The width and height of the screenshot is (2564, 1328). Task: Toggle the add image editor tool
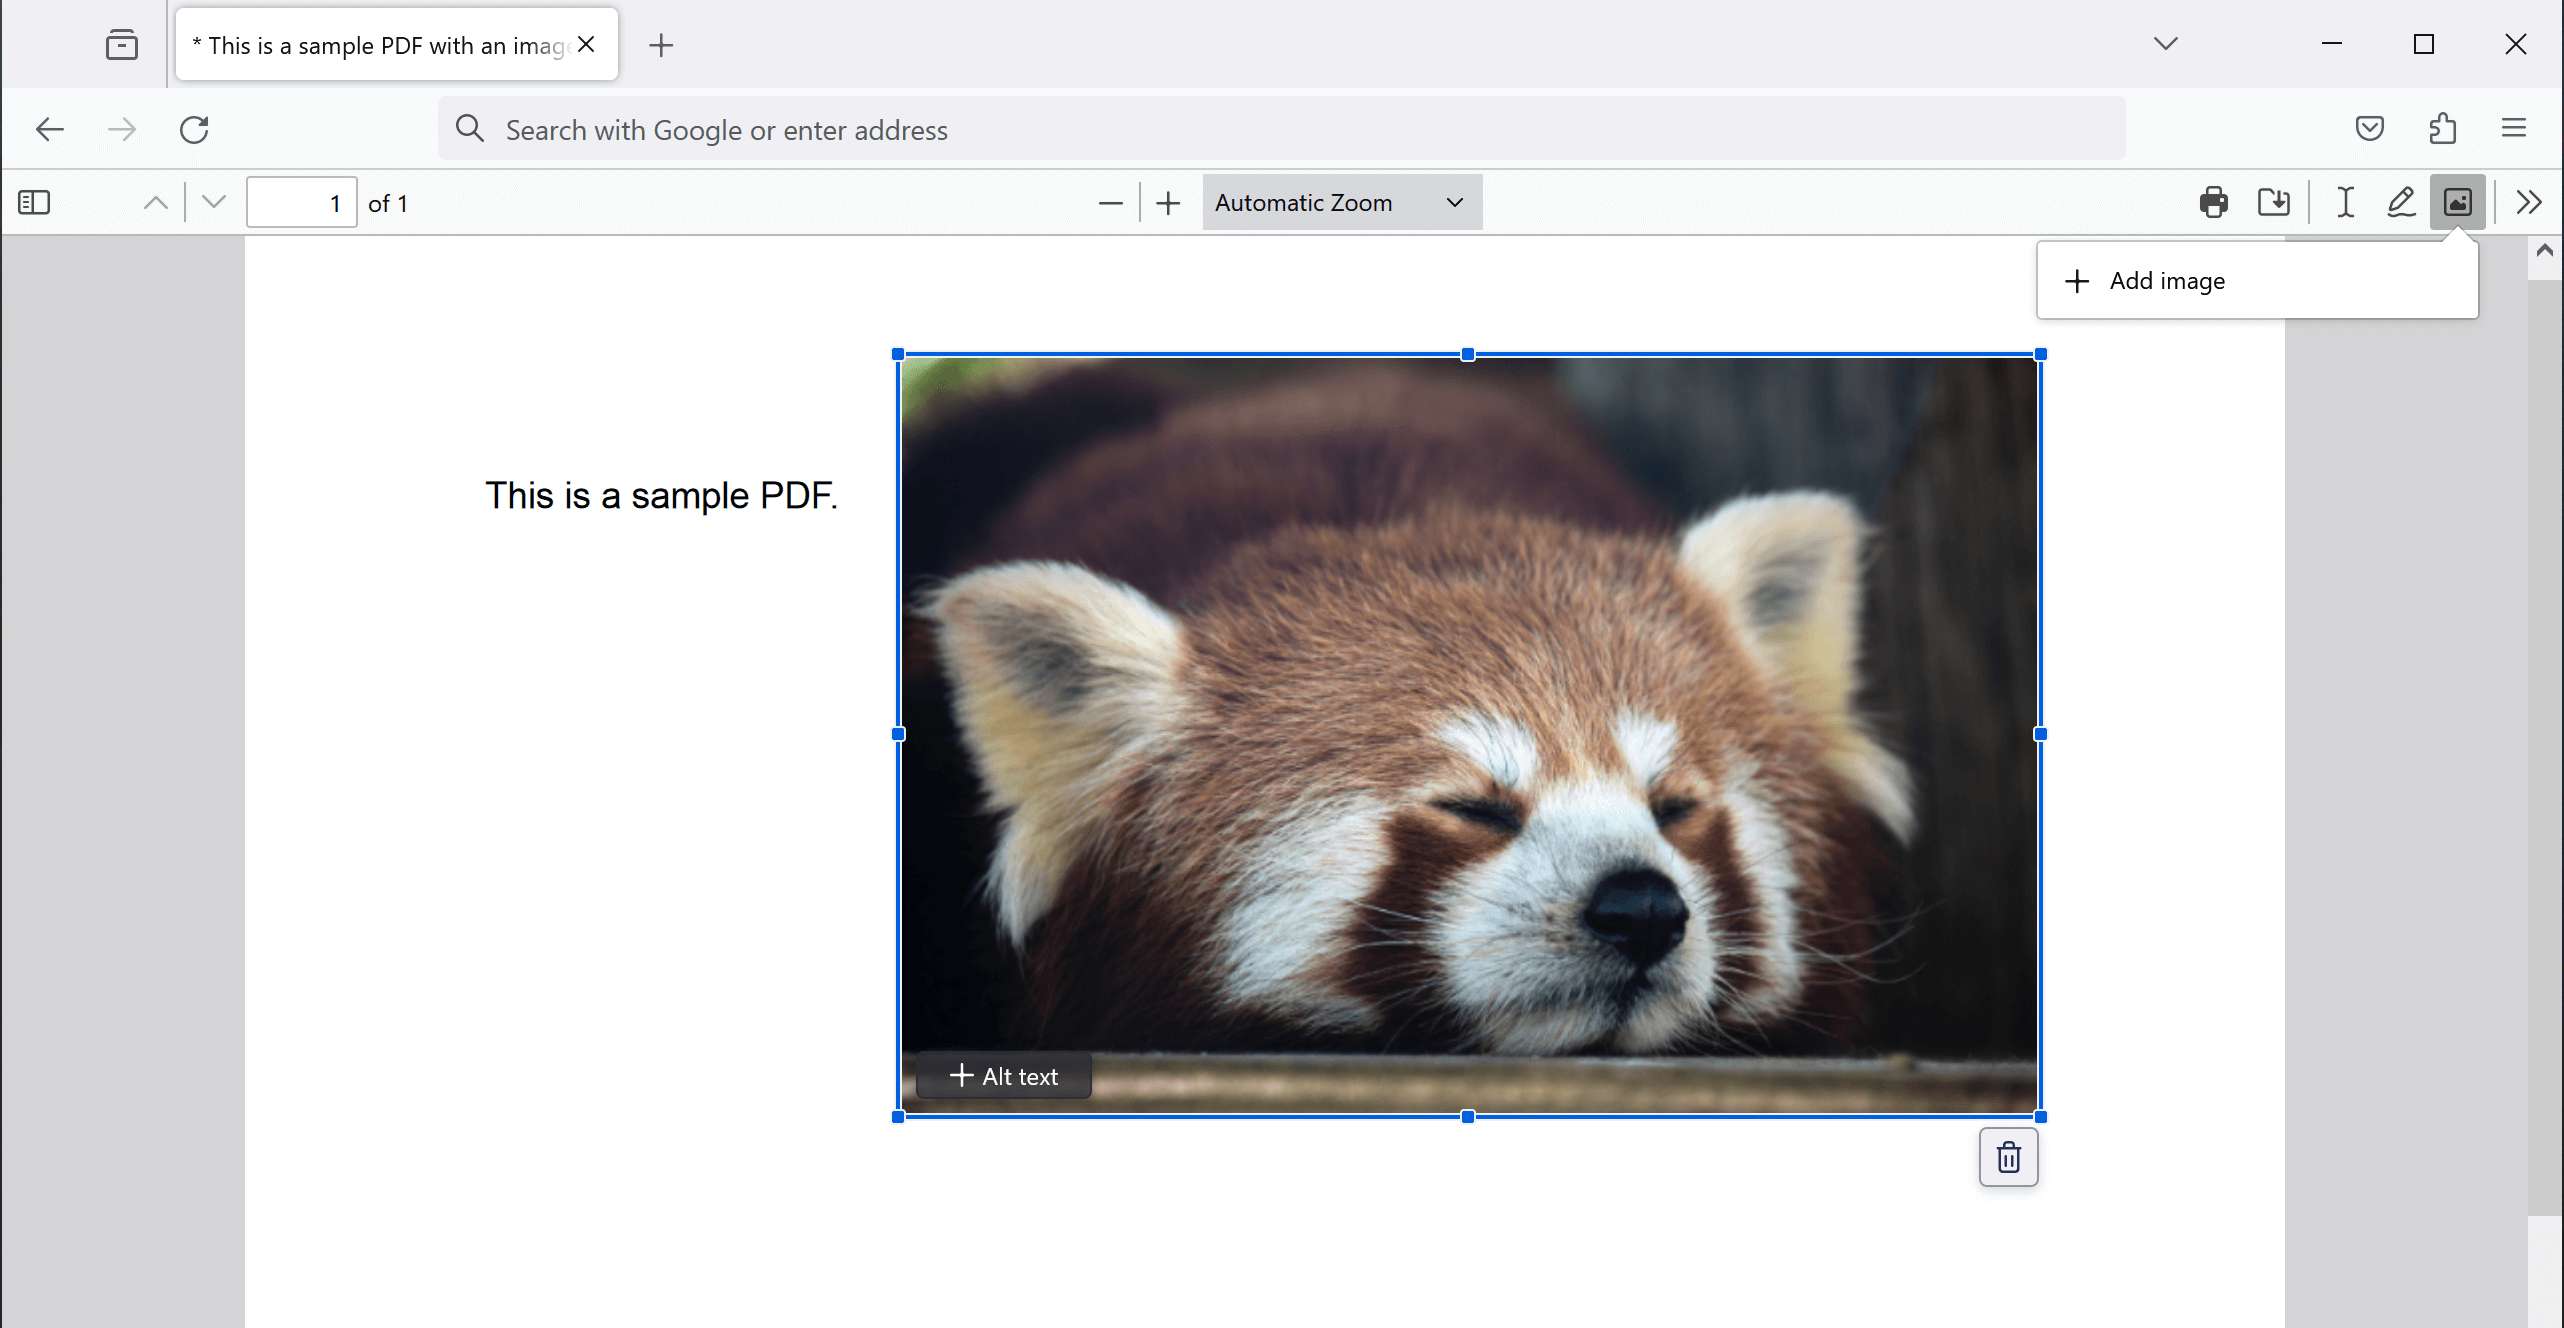pos(2457,203)
